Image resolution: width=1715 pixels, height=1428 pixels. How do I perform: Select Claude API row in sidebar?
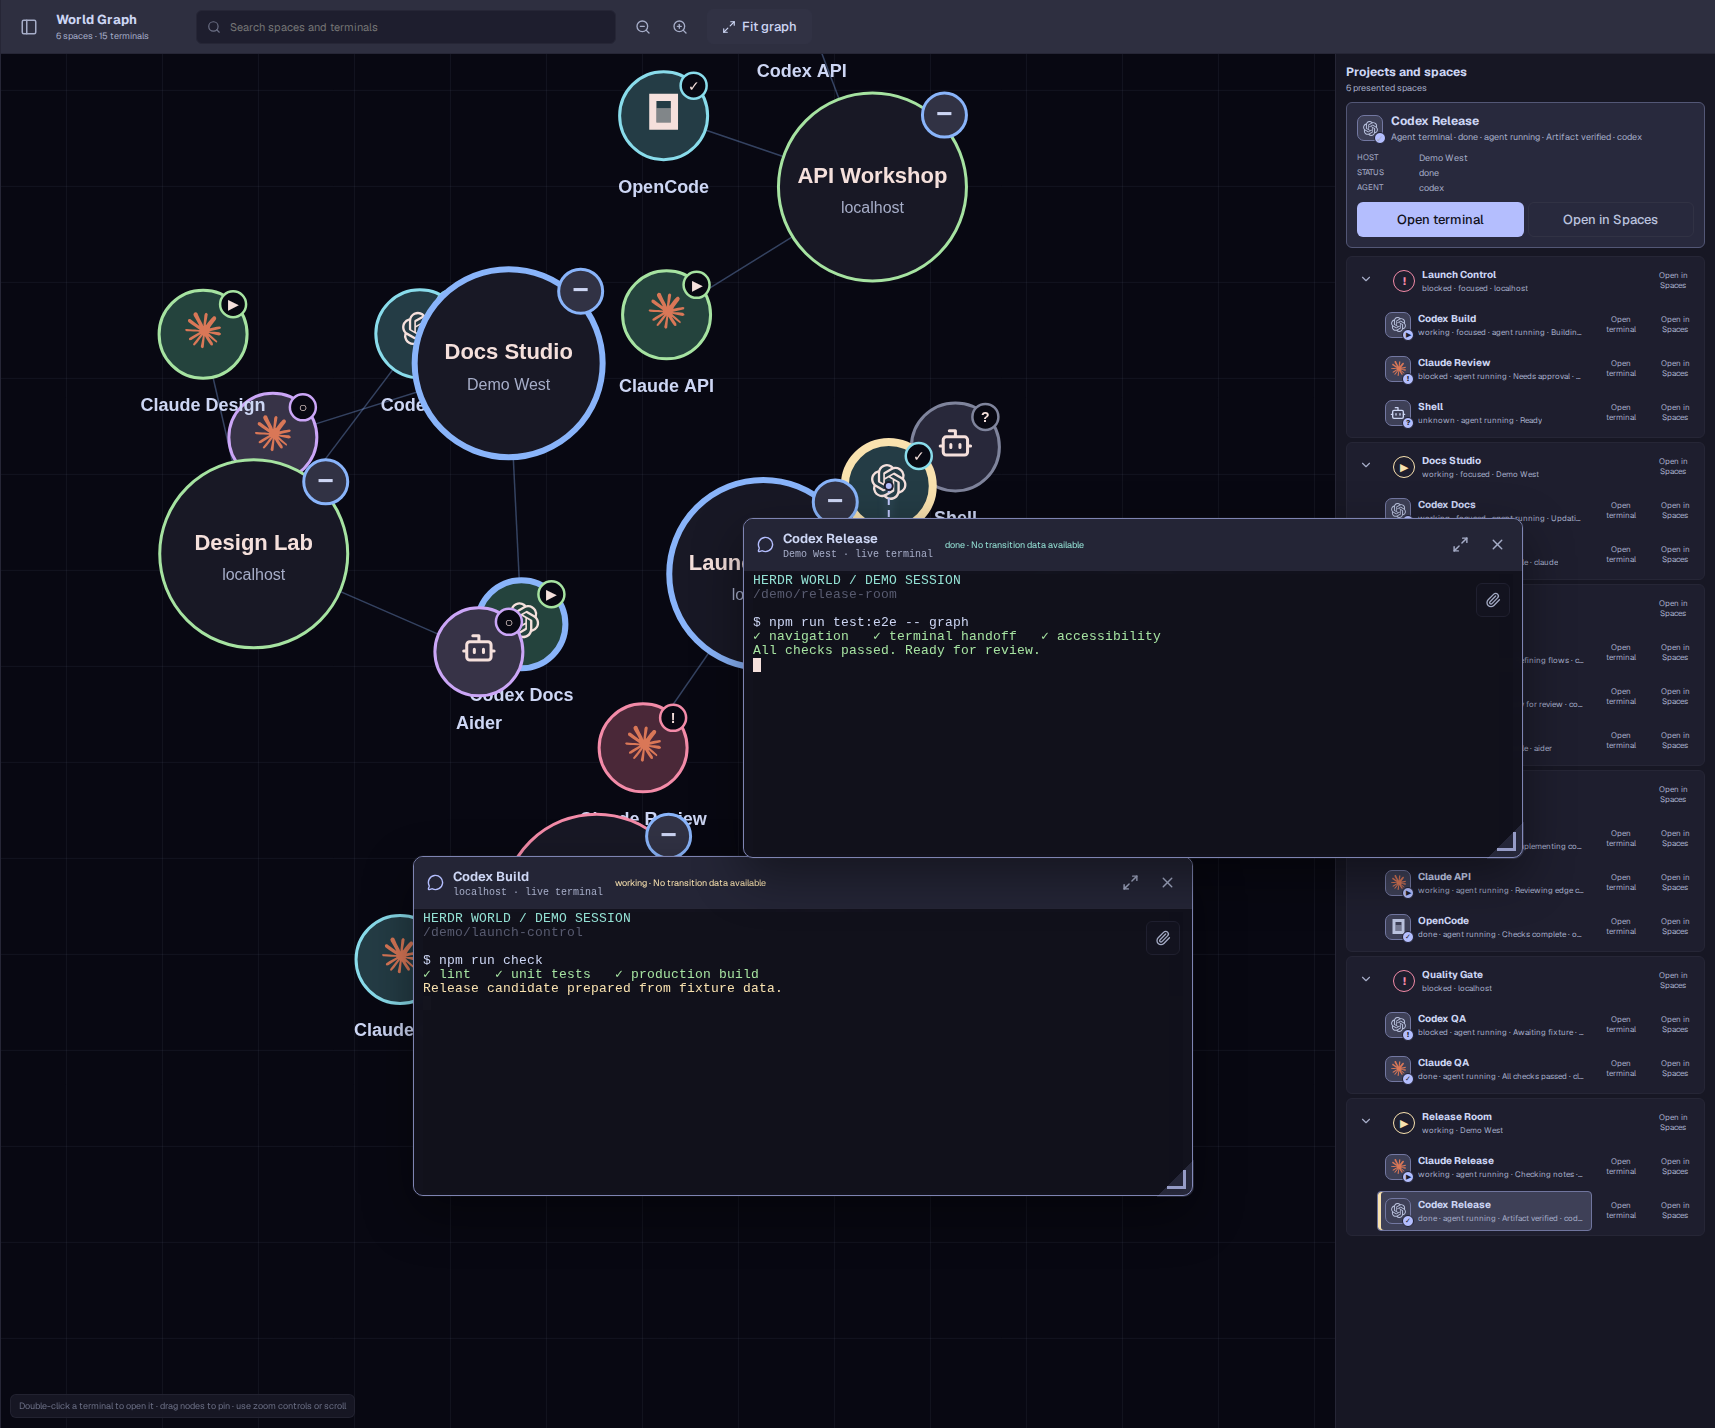point(1485,883)
